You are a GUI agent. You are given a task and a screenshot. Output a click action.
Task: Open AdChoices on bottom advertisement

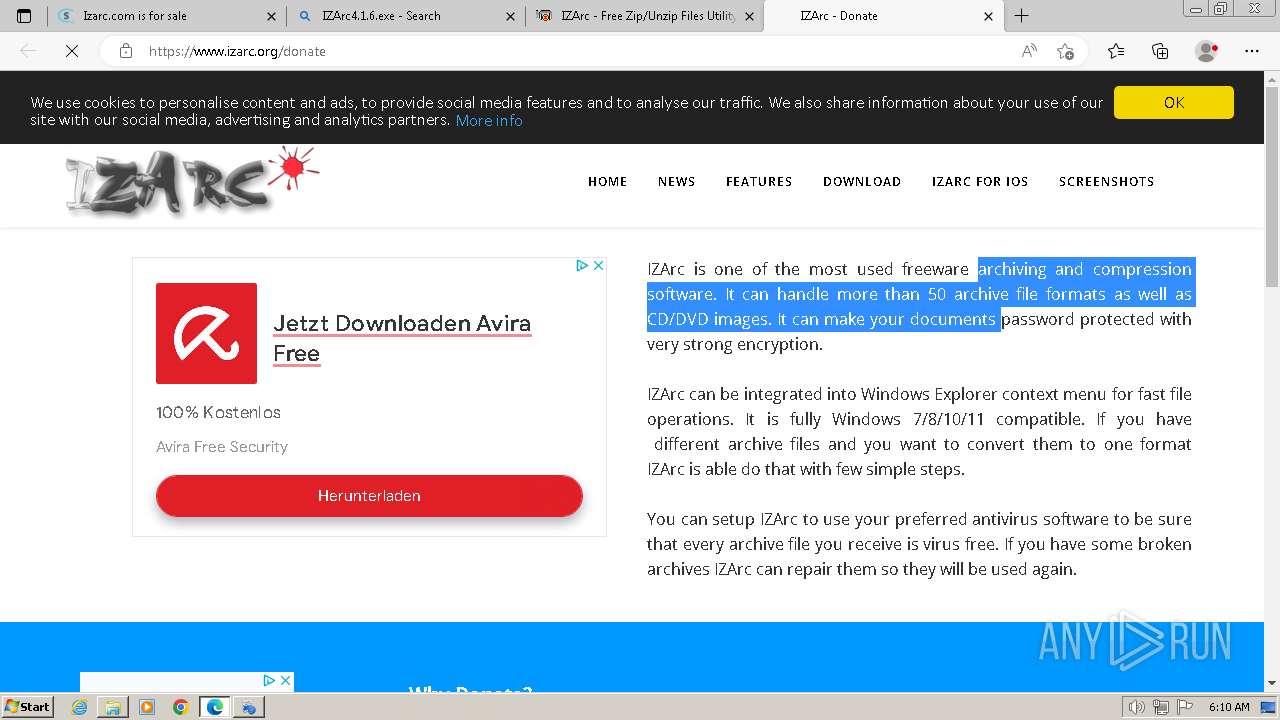pos(269,680)
